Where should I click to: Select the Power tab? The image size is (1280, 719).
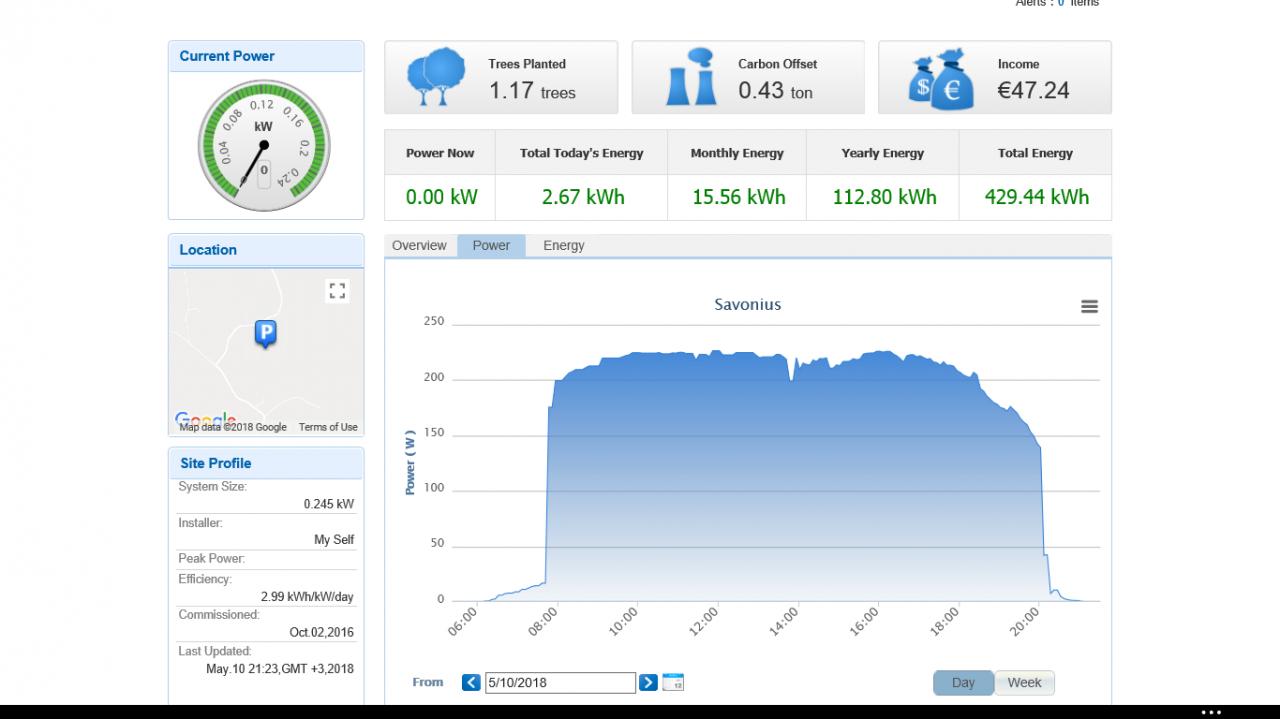click(491, 246)
